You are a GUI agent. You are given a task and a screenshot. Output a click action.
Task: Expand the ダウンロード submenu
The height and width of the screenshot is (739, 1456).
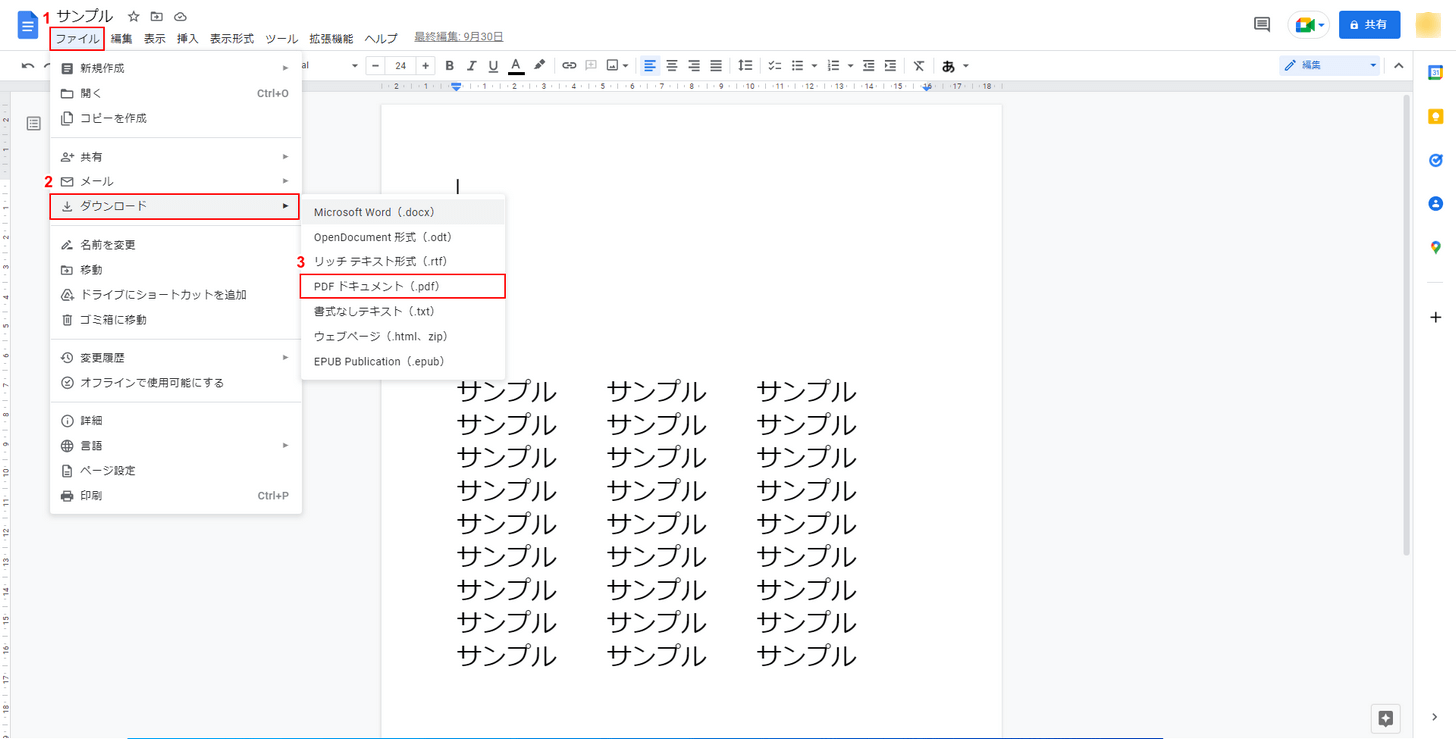[175, 206]
